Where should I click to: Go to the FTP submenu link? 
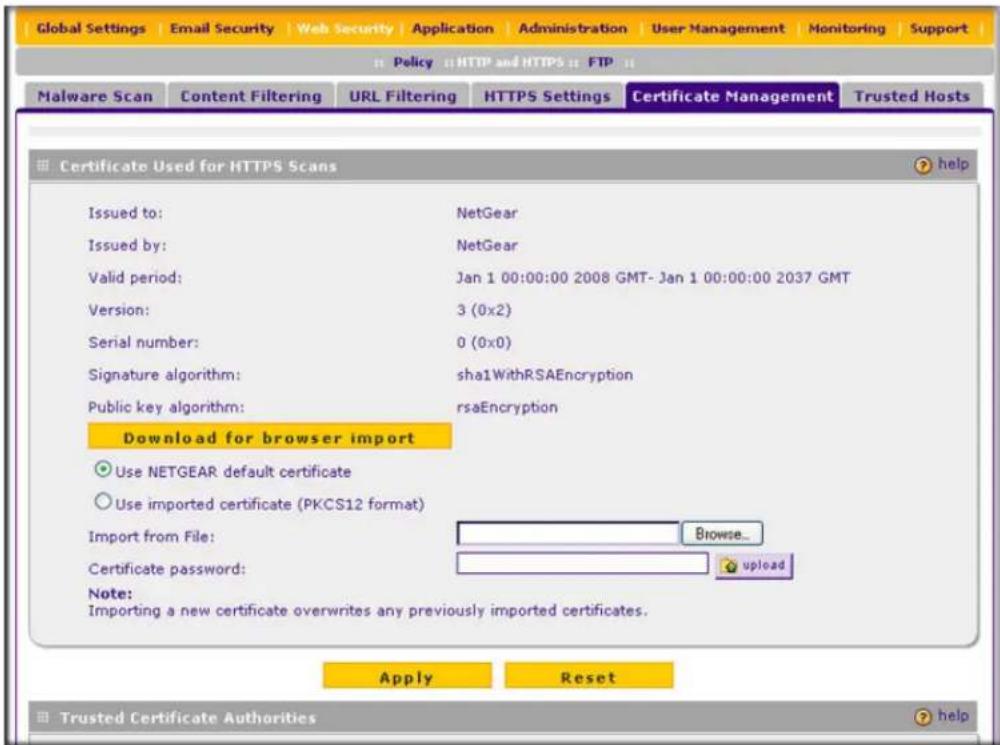600,63
